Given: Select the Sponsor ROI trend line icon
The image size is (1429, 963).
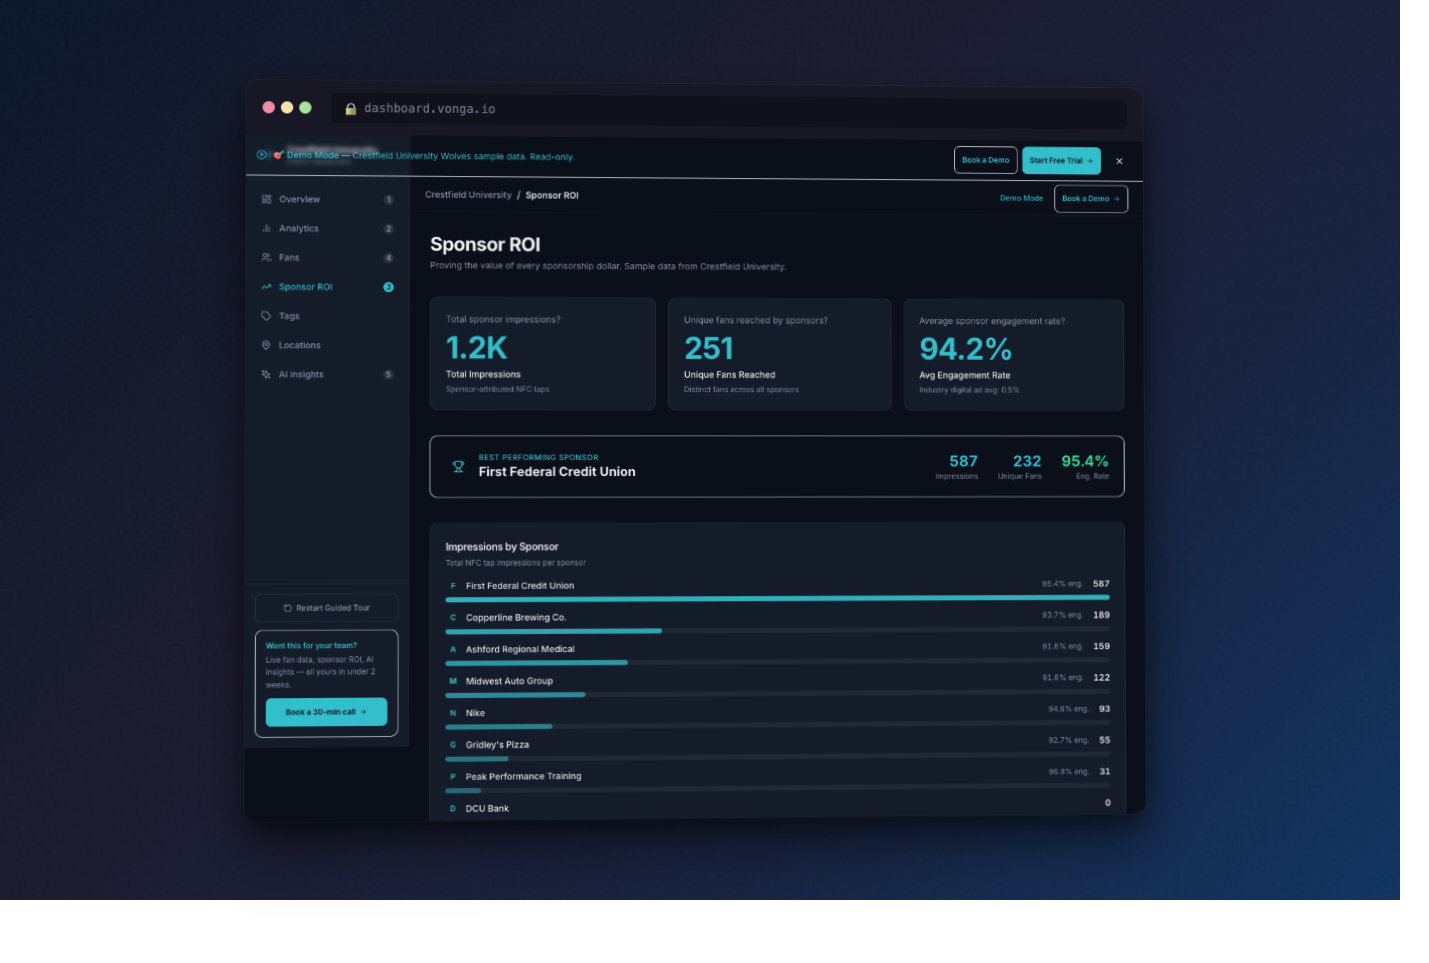Looking at the screenshot, I should coord(266,286).
